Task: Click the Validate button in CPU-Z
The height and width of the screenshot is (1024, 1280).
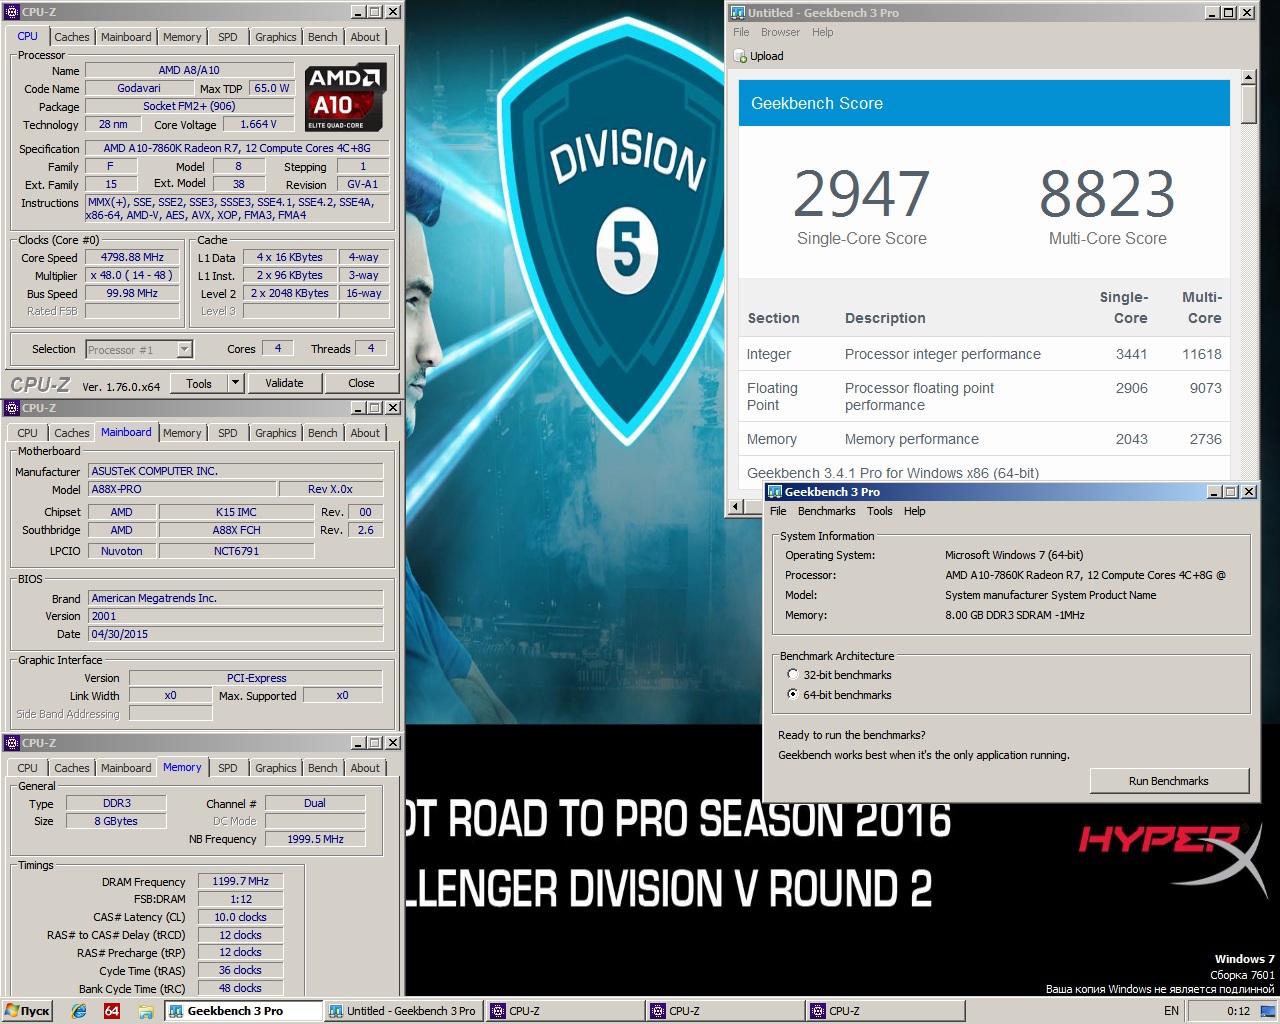Action: [284, 383]
